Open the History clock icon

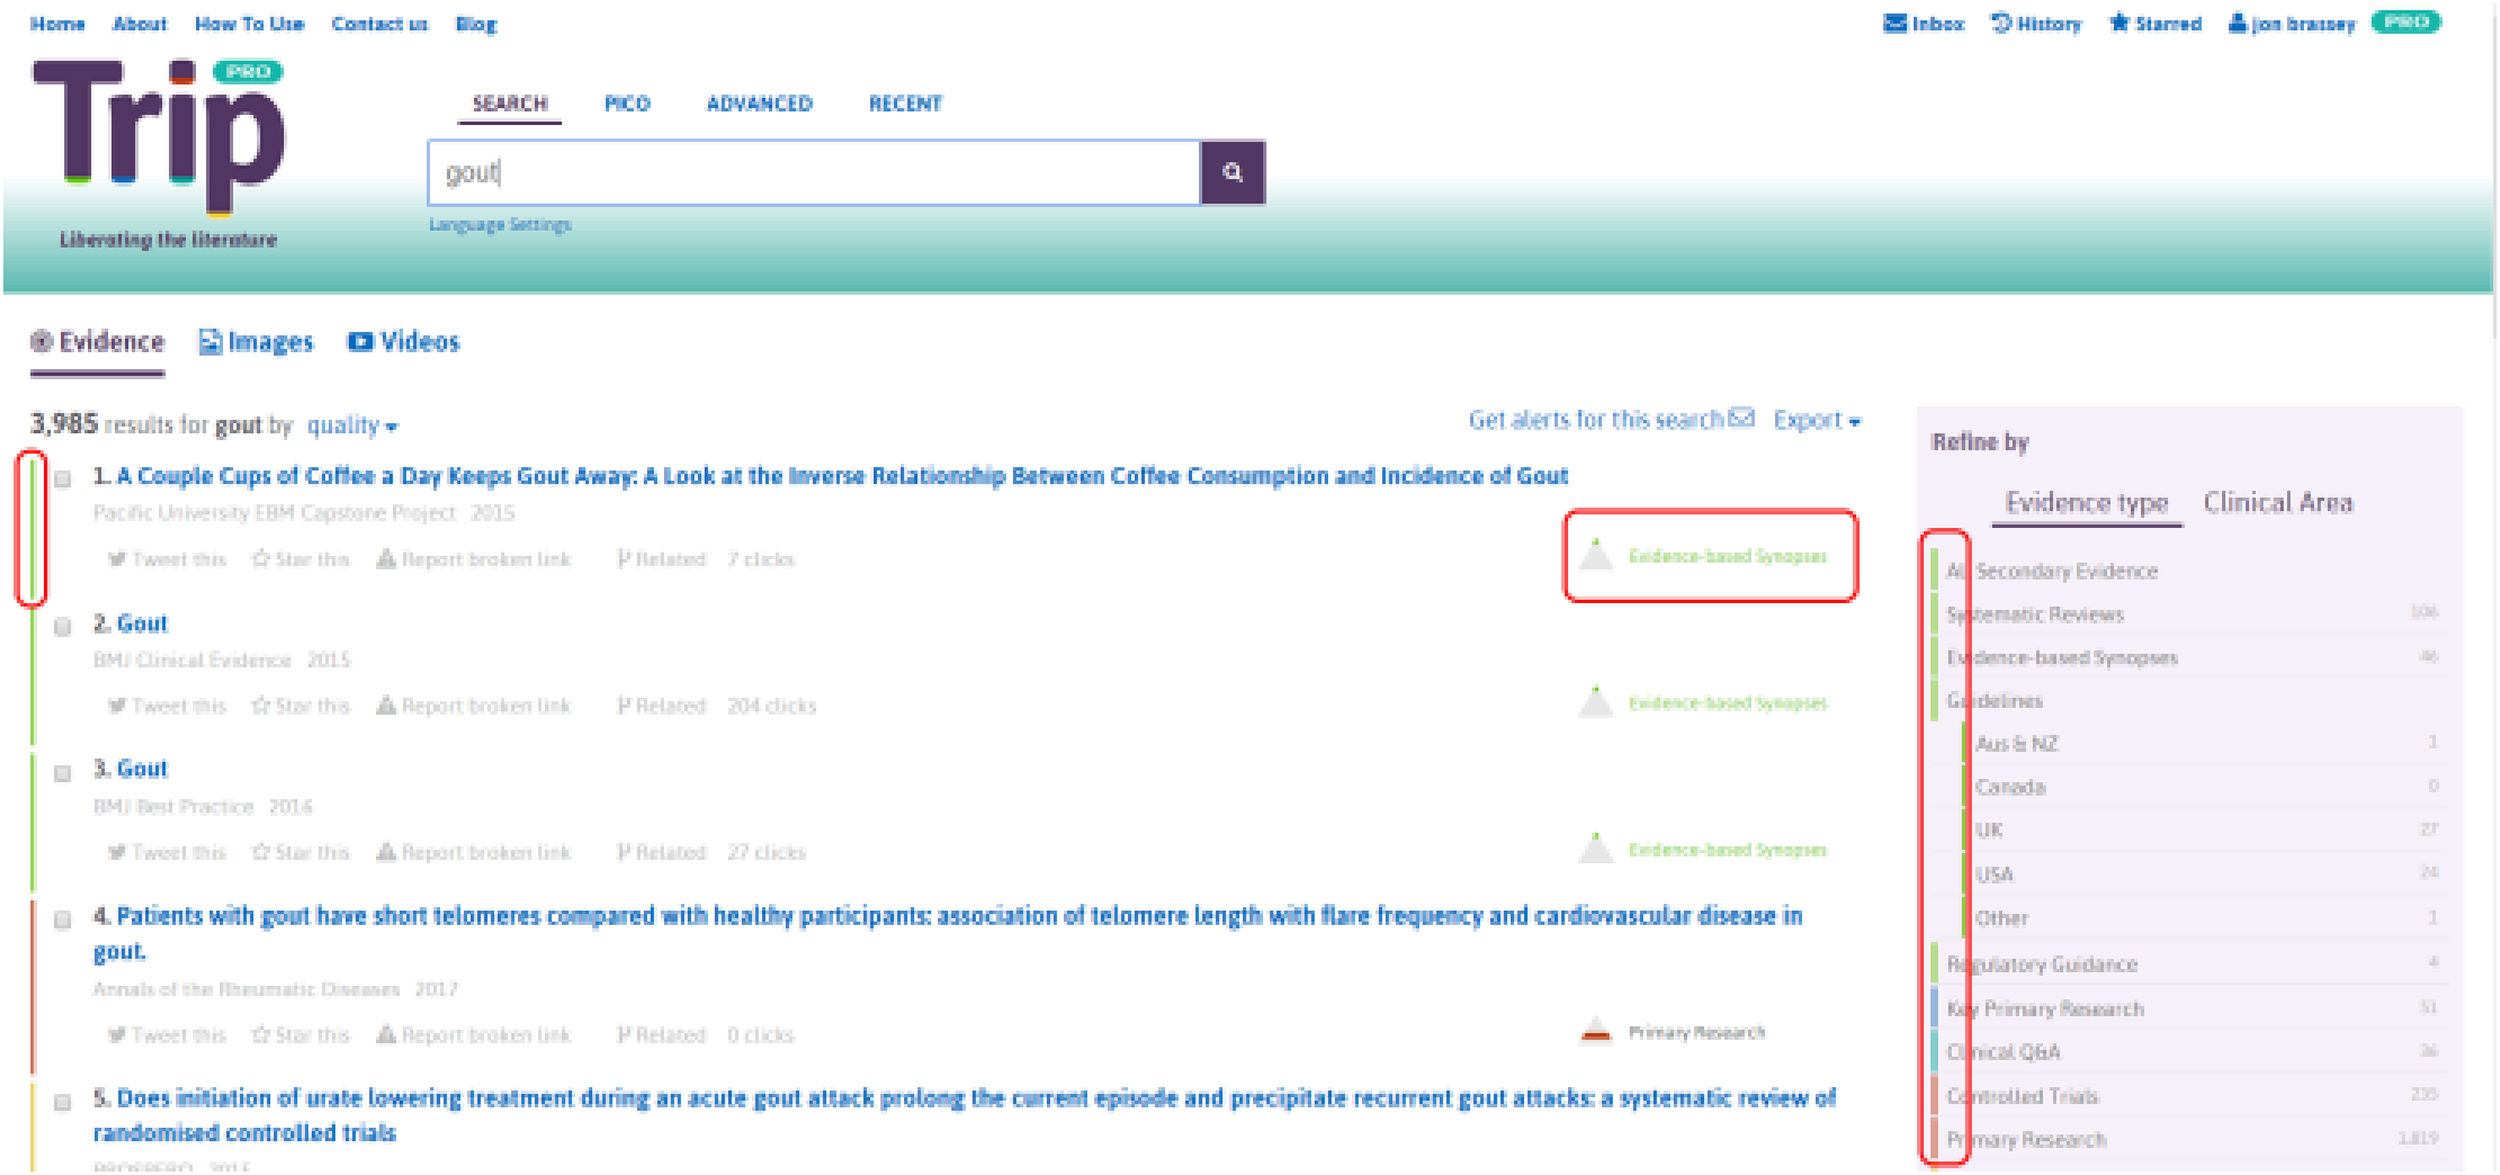point(2001,23)
